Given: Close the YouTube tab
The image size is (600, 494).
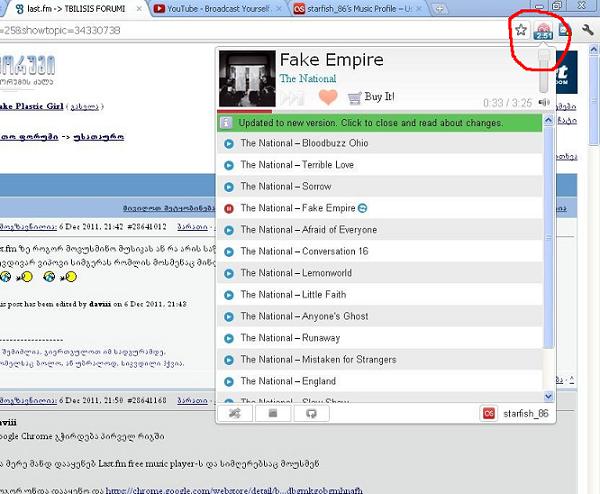Looking at the screenshot, I should [x=279, y=8].
